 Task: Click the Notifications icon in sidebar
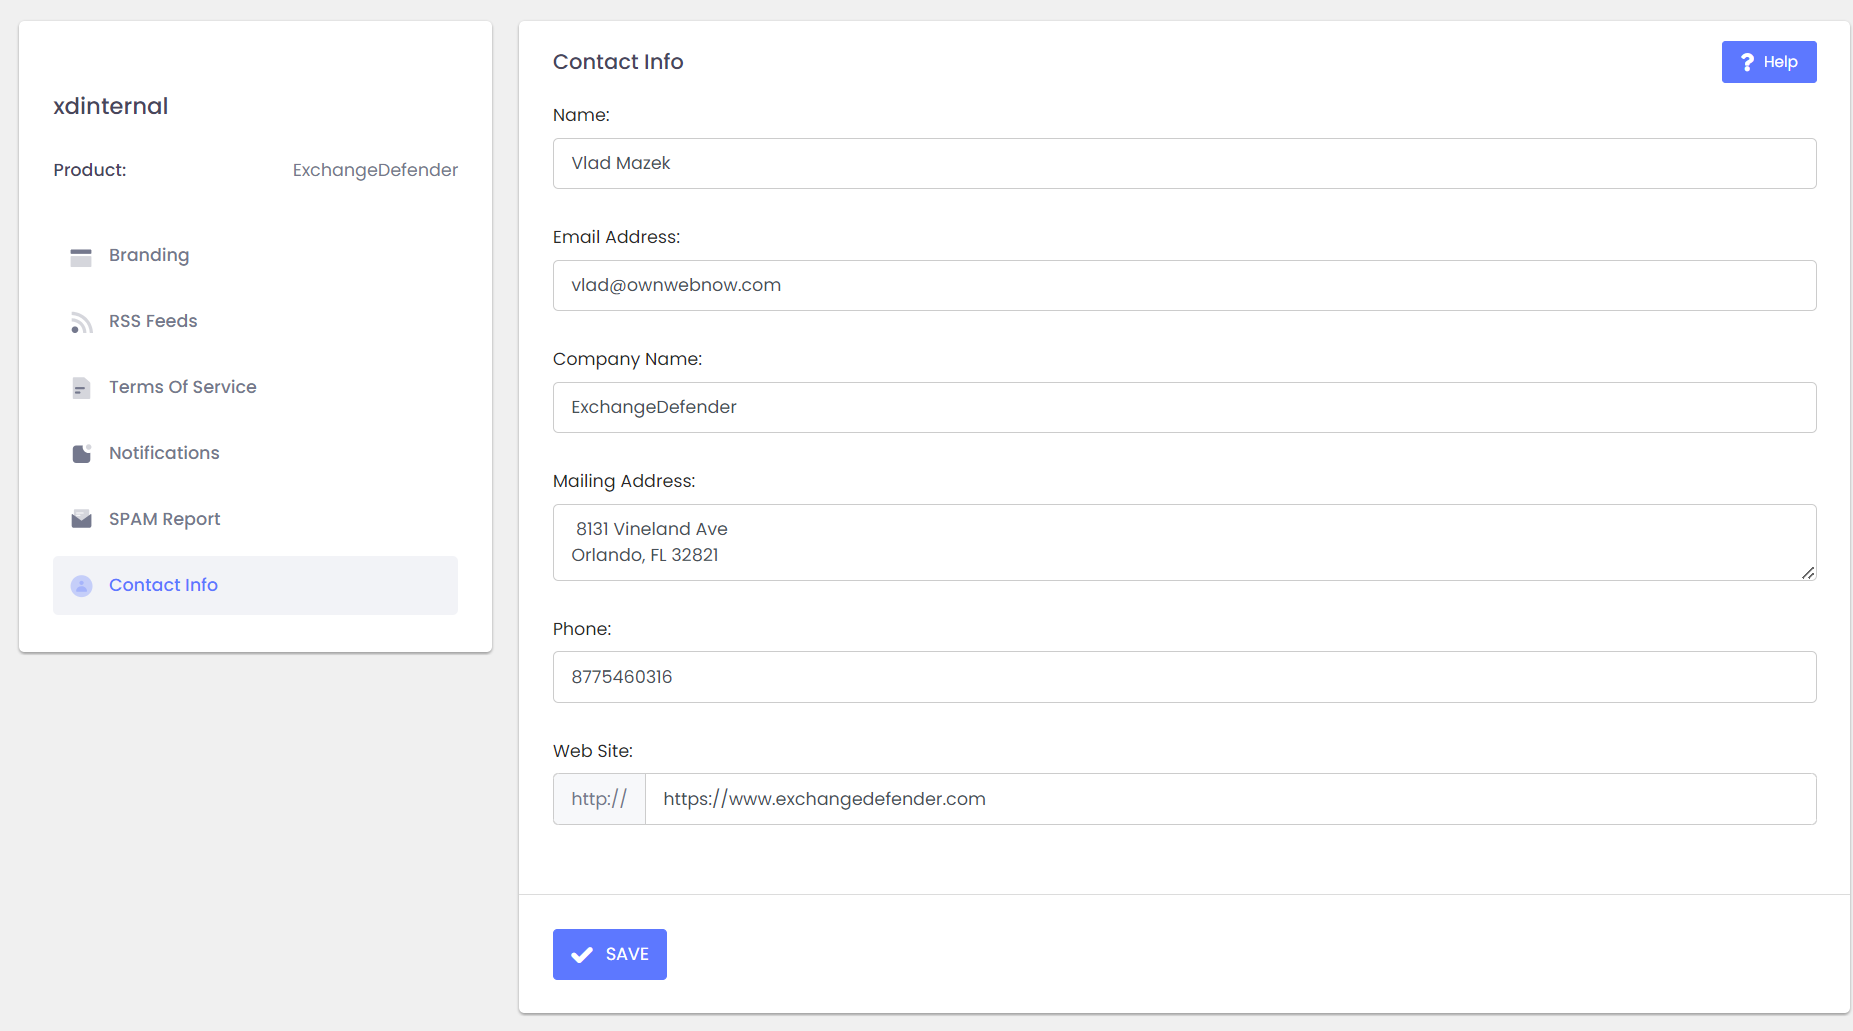click(x=81, y=454)
